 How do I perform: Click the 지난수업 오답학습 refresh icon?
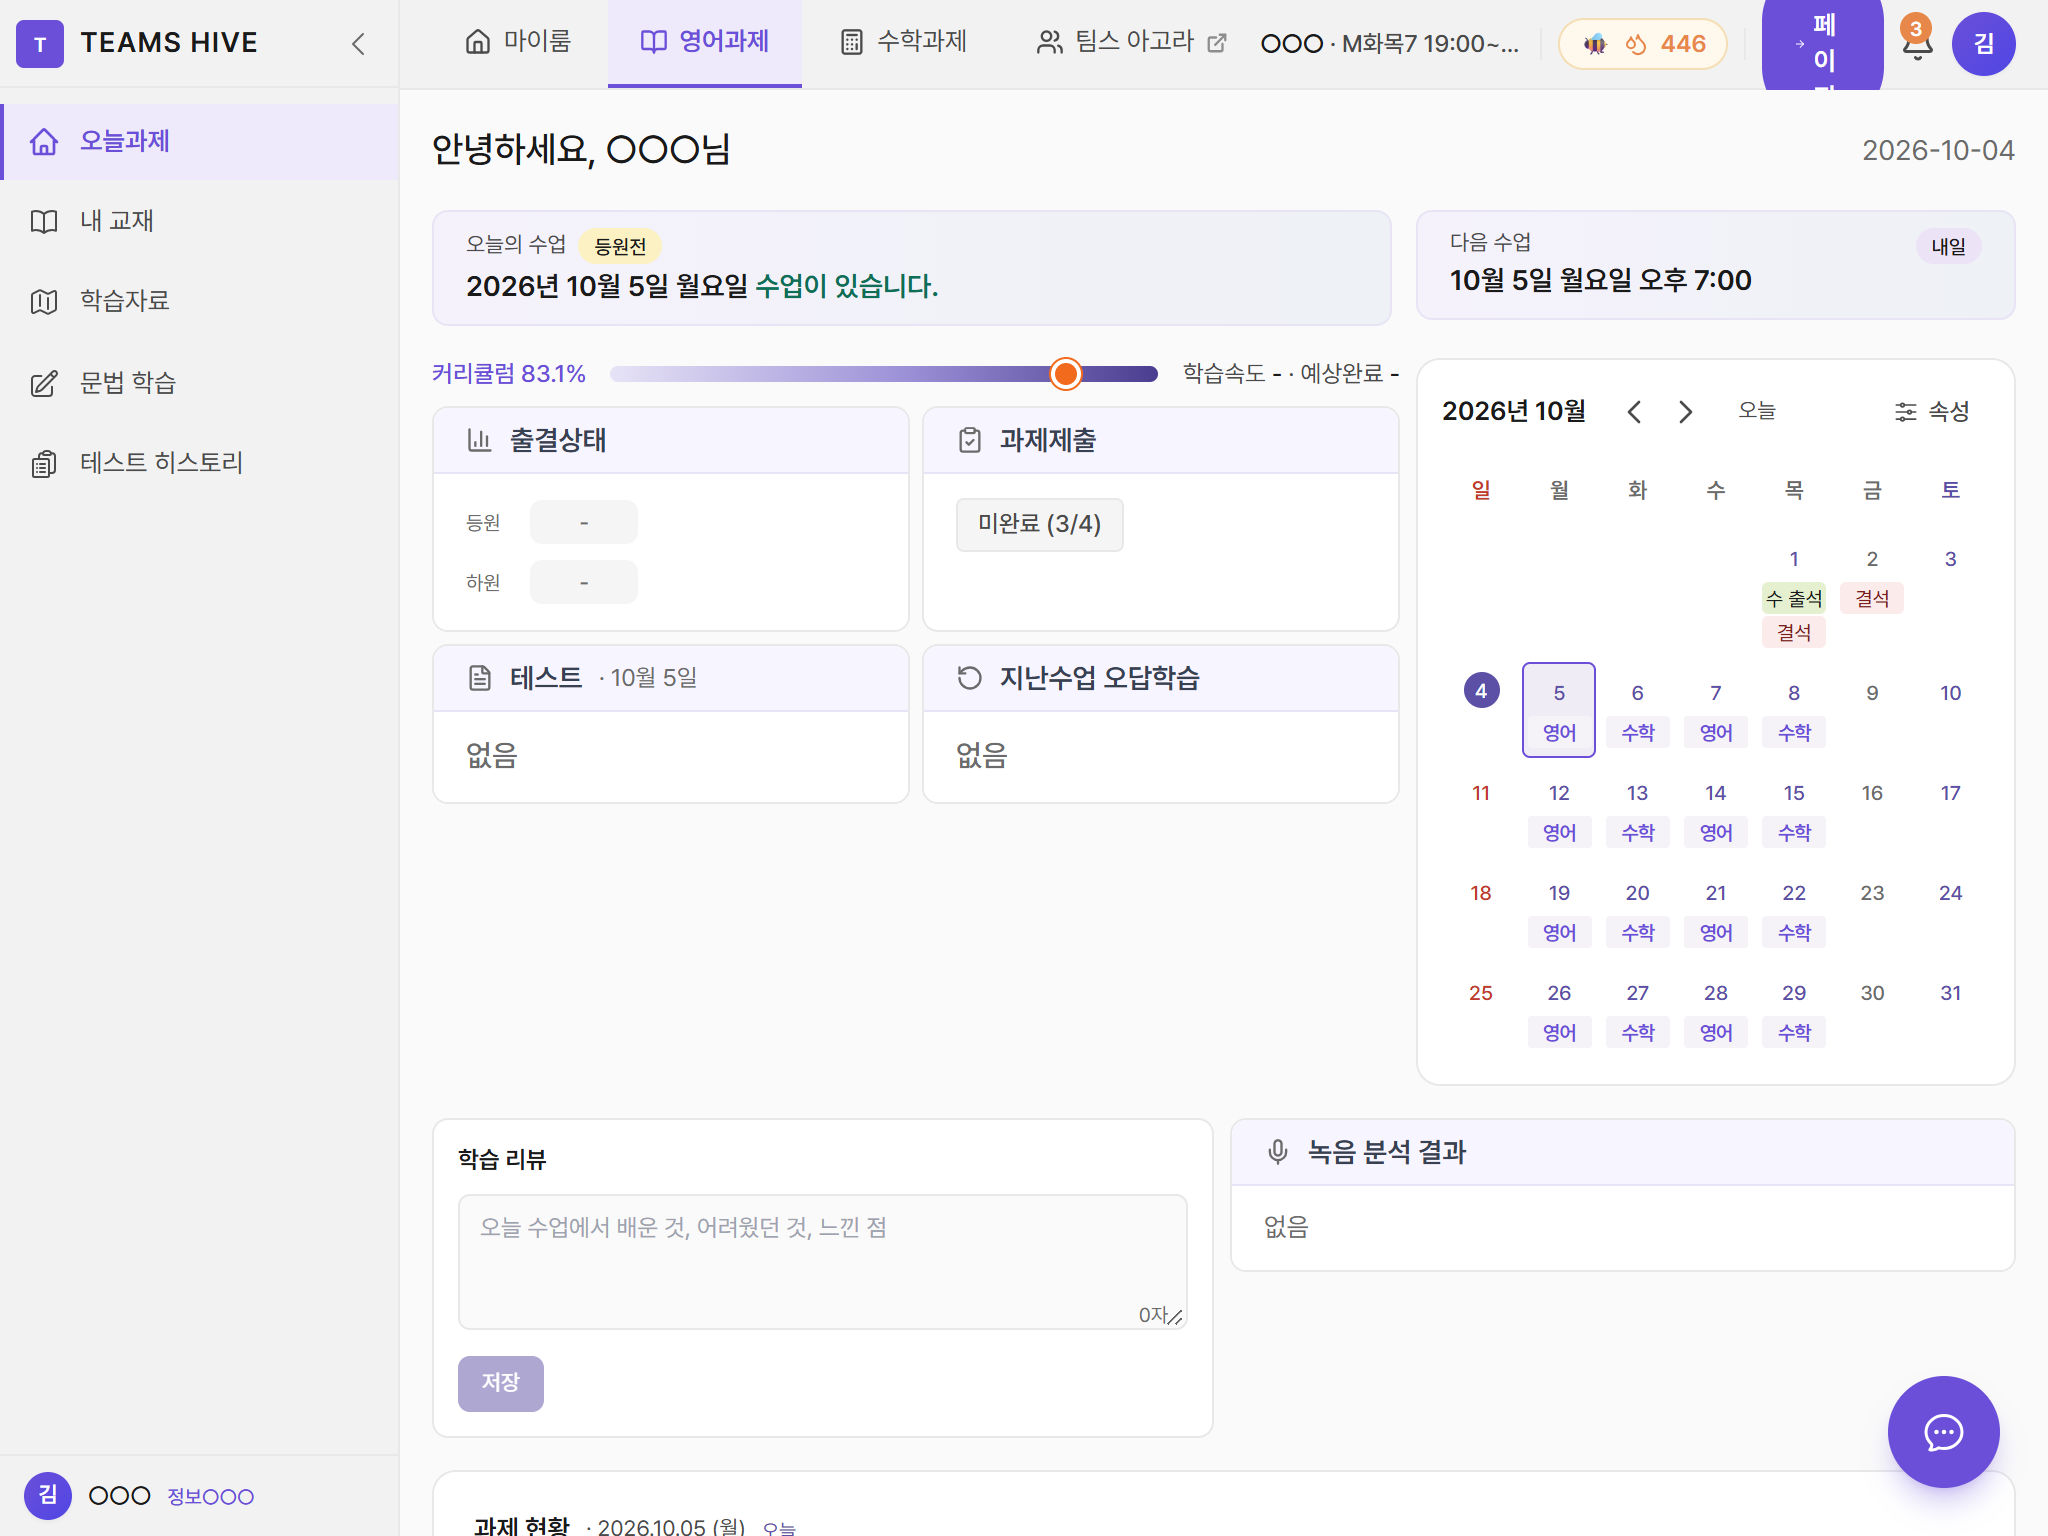click(x=969, y=678)
